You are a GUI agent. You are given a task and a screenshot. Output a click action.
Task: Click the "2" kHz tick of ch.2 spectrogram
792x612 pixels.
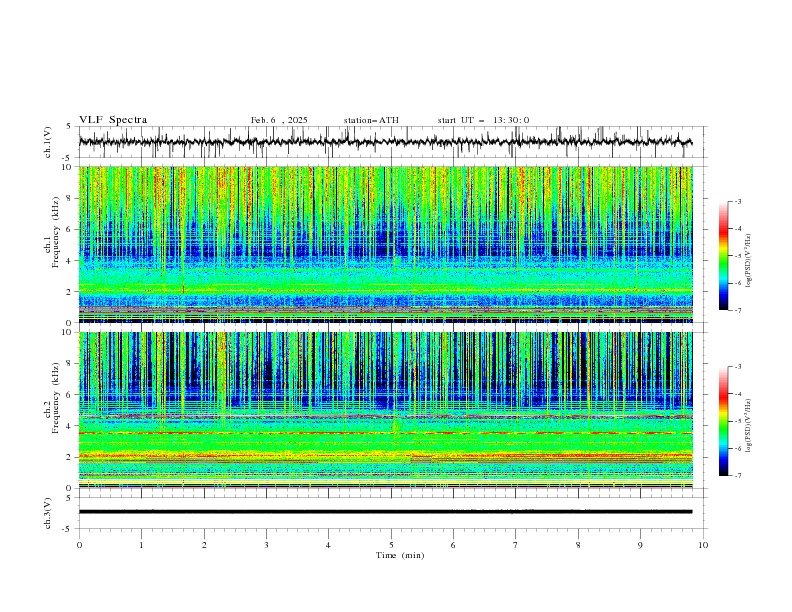click(70, 457)
